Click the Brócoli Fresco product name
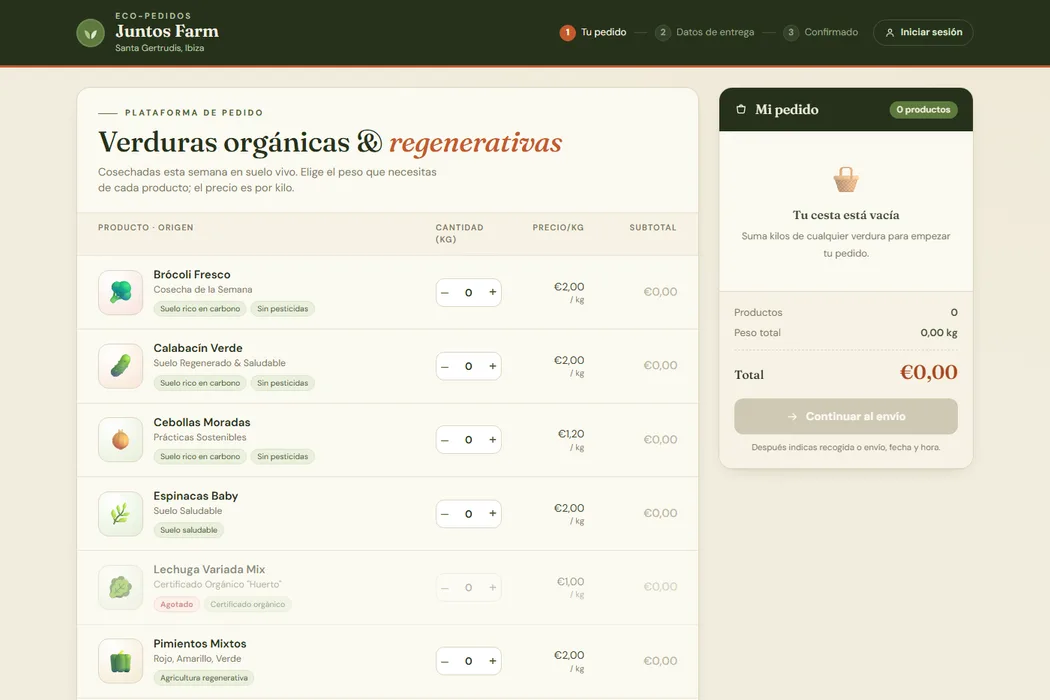Image resolution: width=1050 pixels, height=700 pixels. [x=192, y=275]
